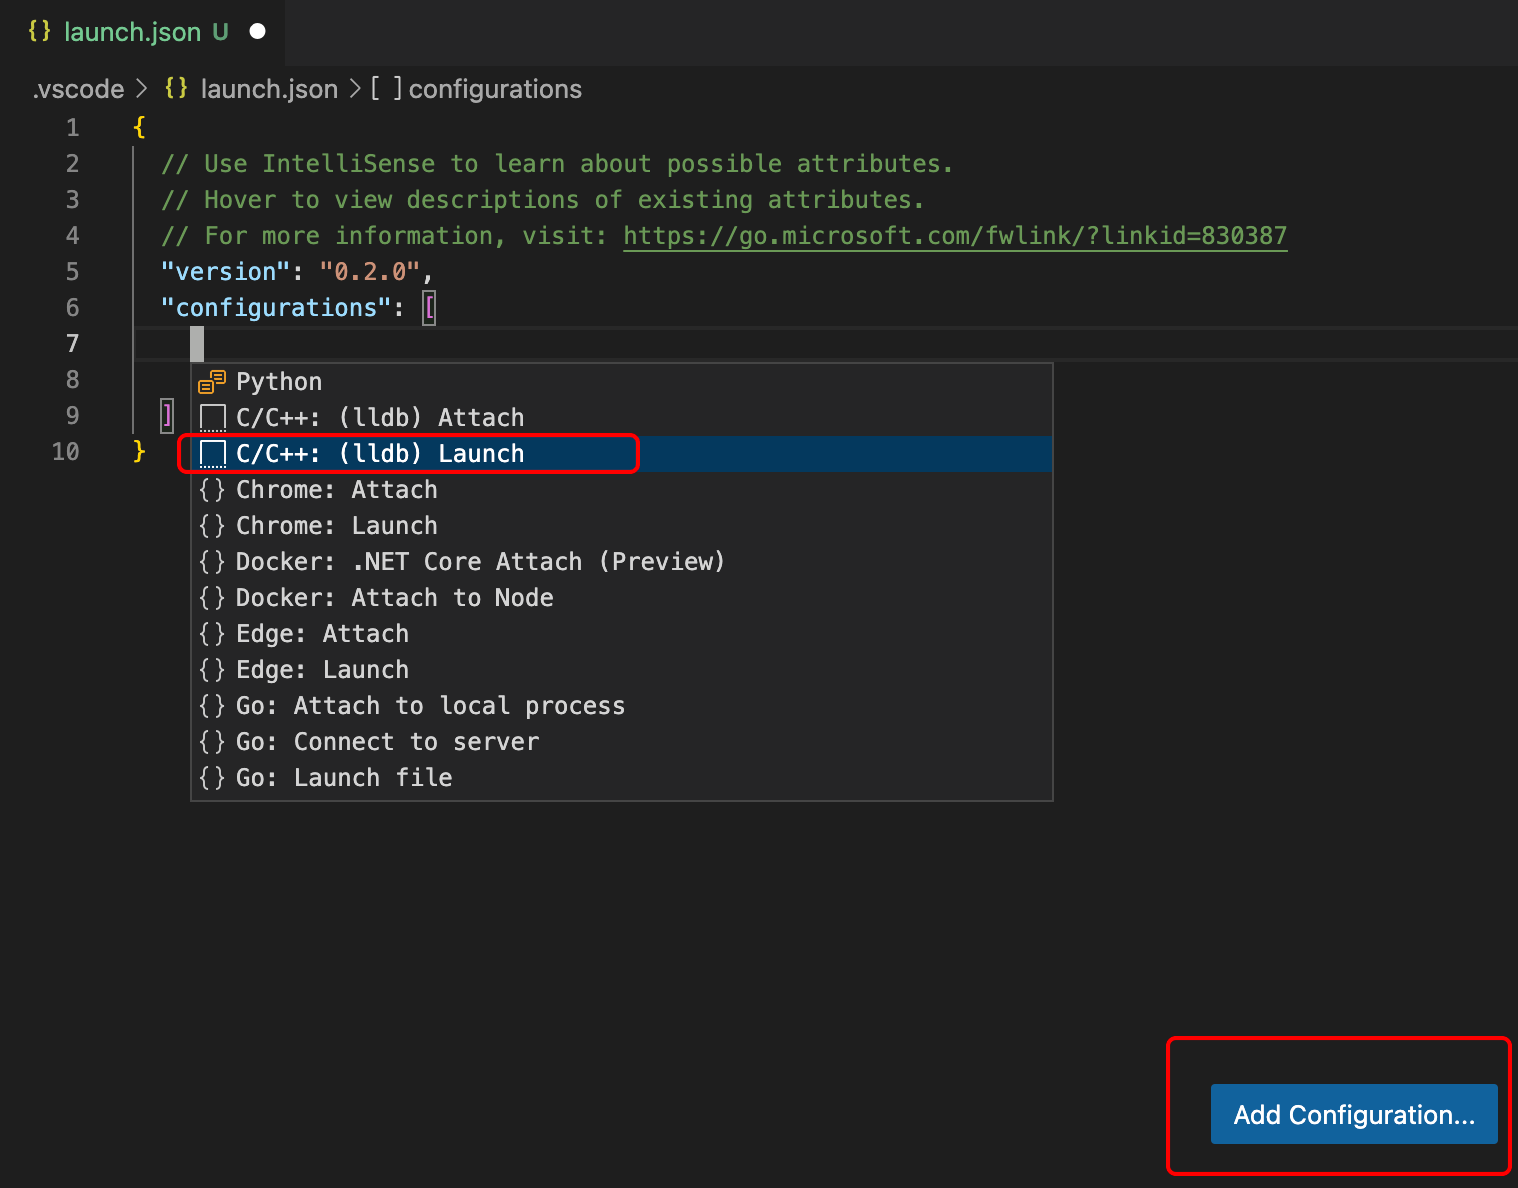Click braces icon next to Chrome: Launch
This screenshot has width=1518, height=1188.
click(x=212, y=526)
